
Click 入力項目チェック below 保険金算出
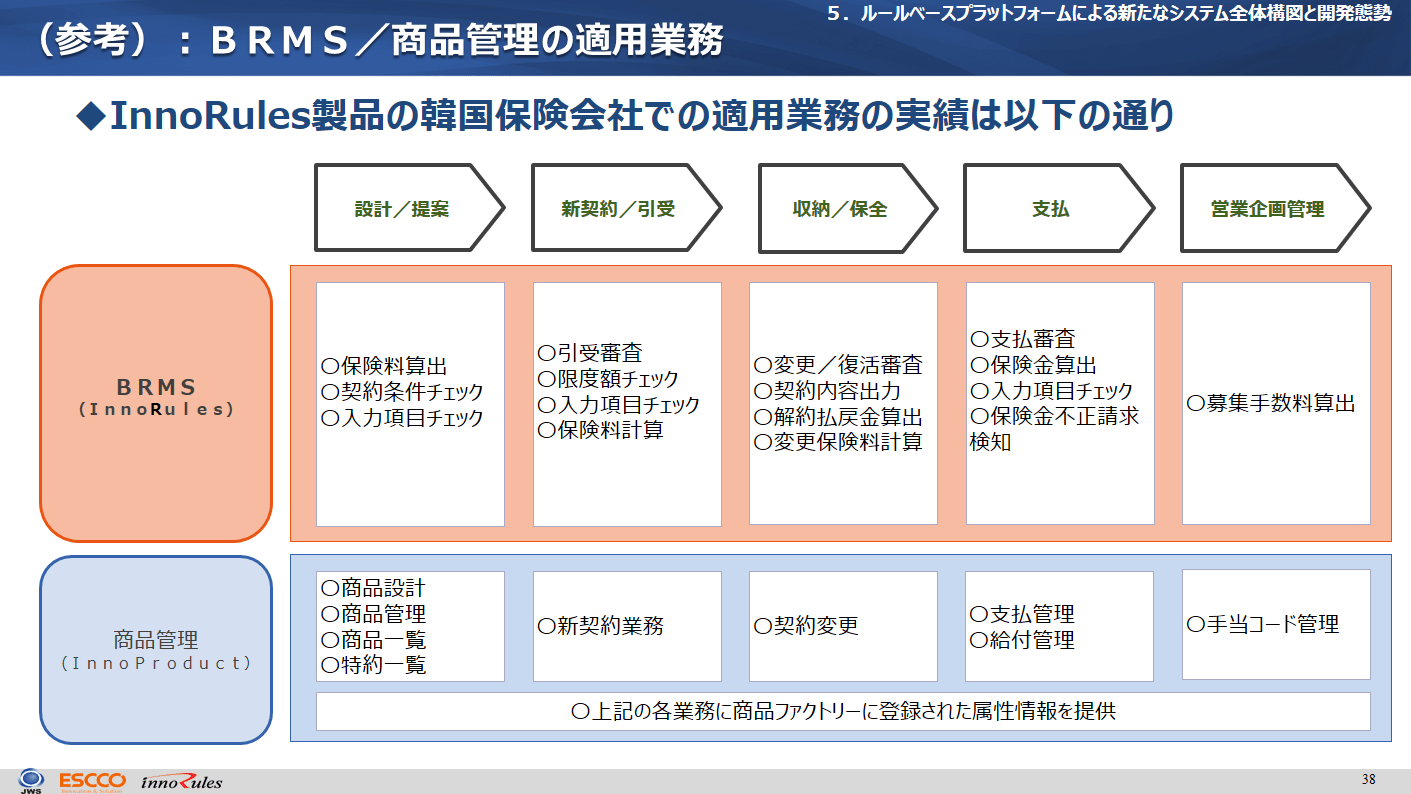click(x=1052, y=391)
